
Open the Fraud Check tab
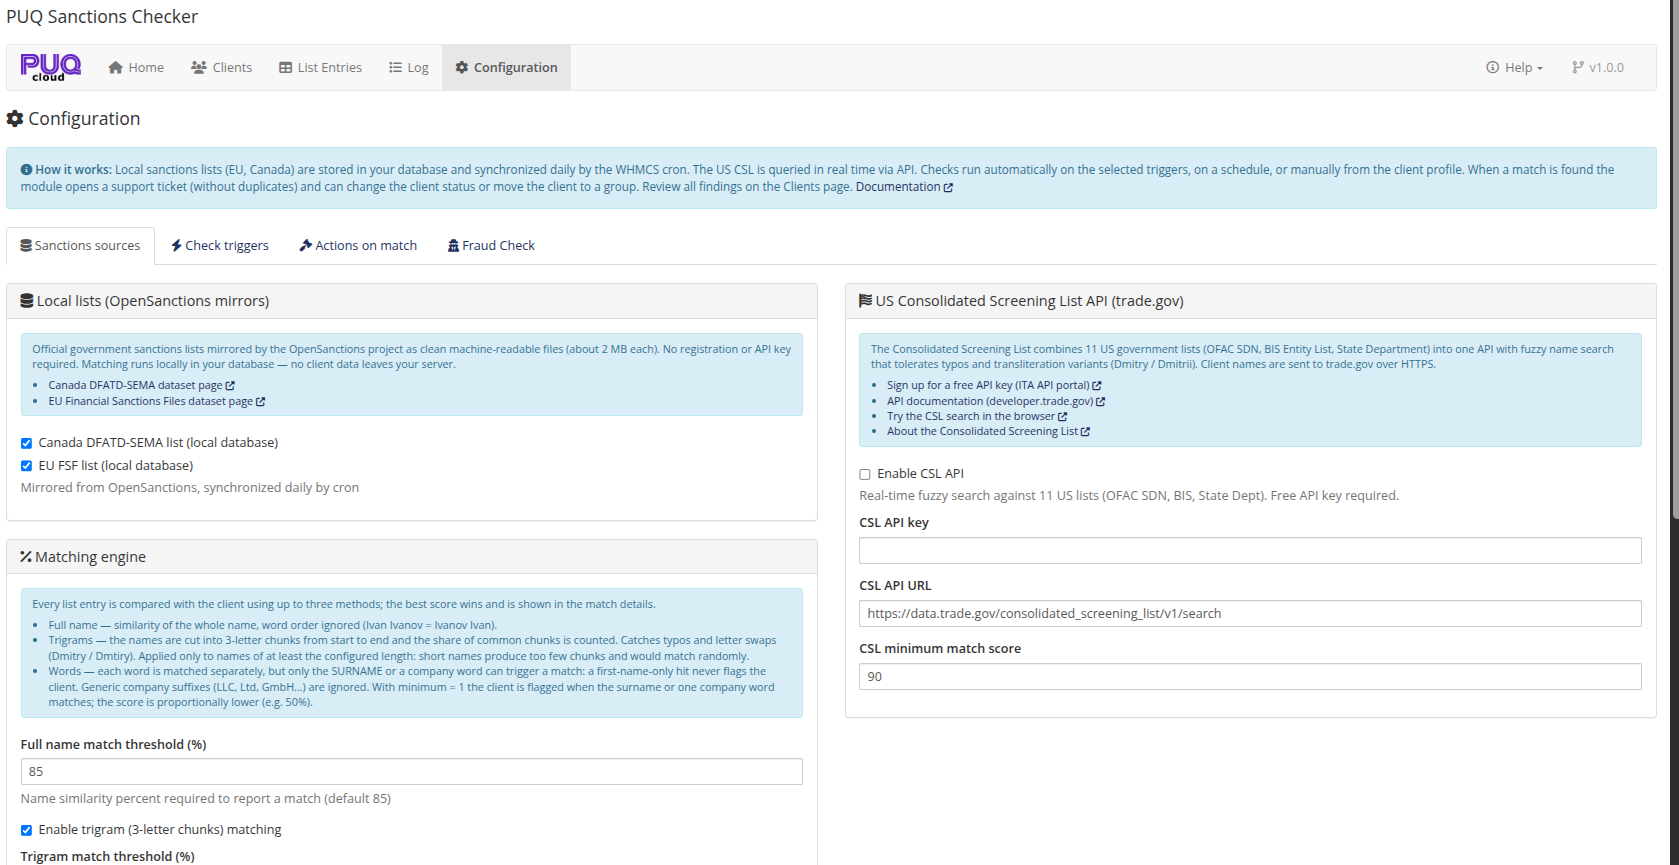[x=491, y=245]
